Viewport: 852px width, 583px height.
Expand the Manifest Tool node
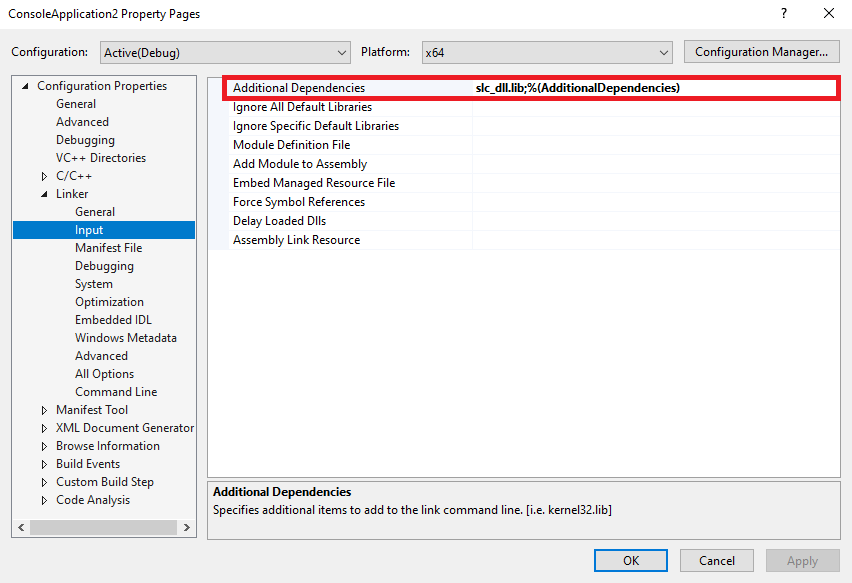pos(44,410)
